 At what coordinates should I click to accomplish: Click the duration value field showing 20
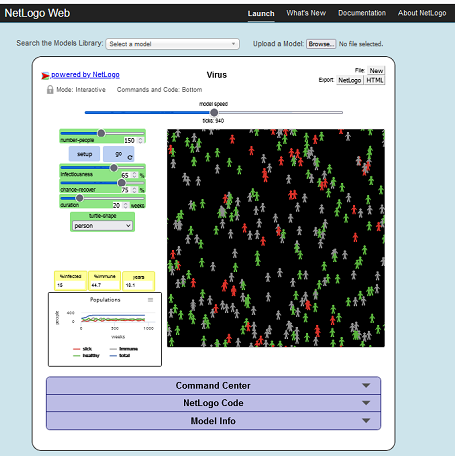[116, 205]
